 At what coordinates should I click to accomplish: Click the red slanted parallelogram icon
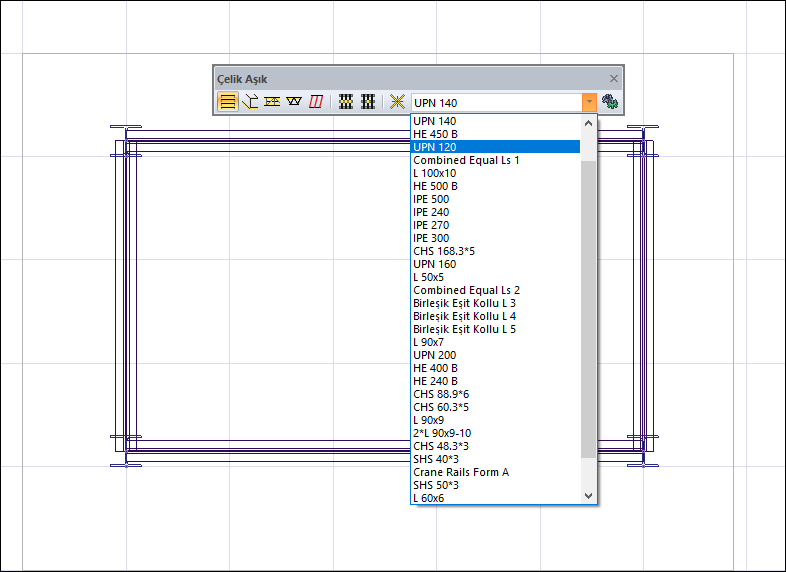pyautogui.click(x=316, y=102)
